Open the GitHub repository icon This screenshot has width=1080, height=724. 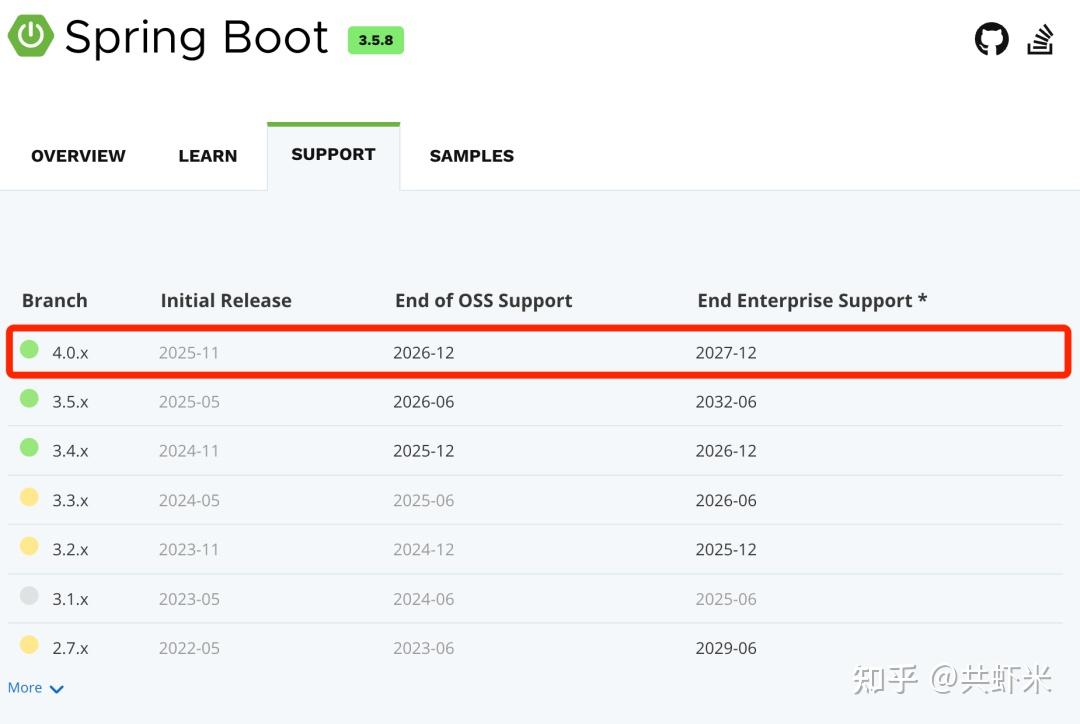pyautogui.click(x=991, y=39)
